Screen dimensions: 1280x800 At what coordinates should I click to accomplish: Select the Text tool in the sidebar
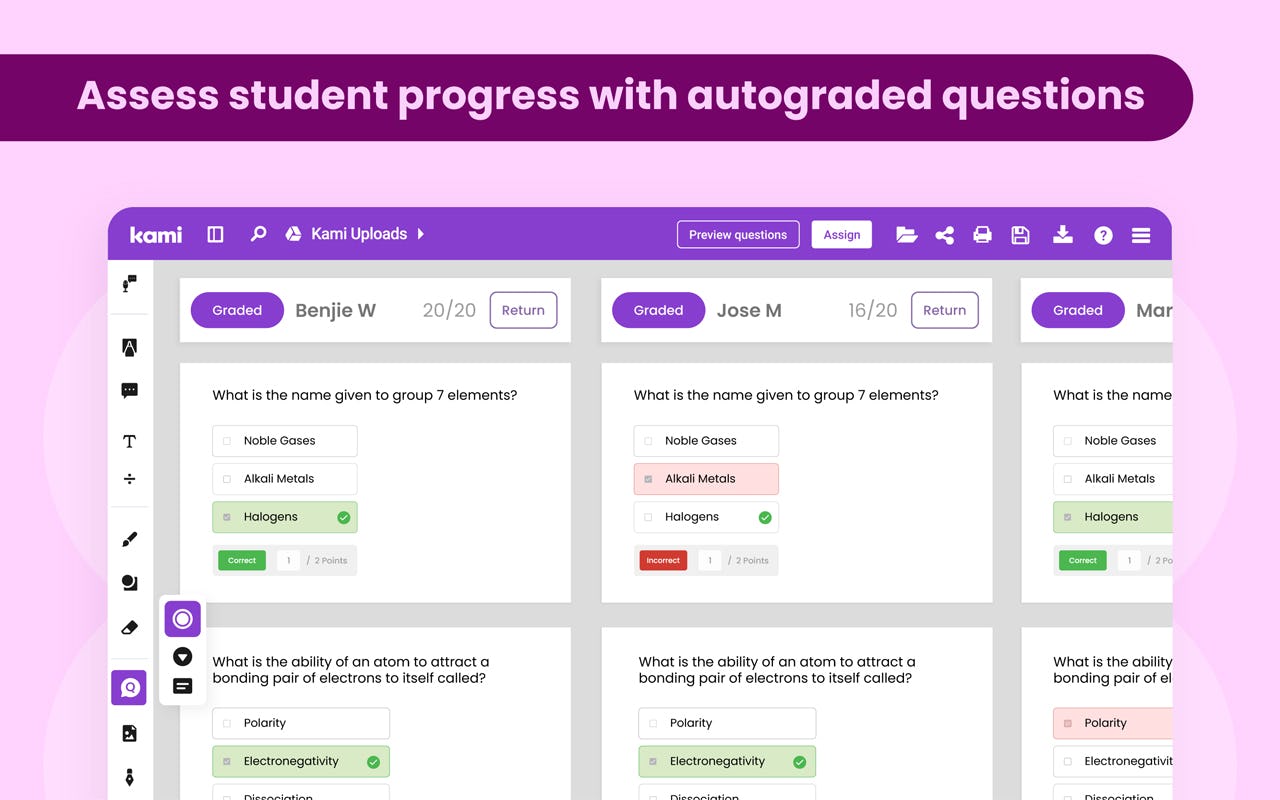(129, 440)
